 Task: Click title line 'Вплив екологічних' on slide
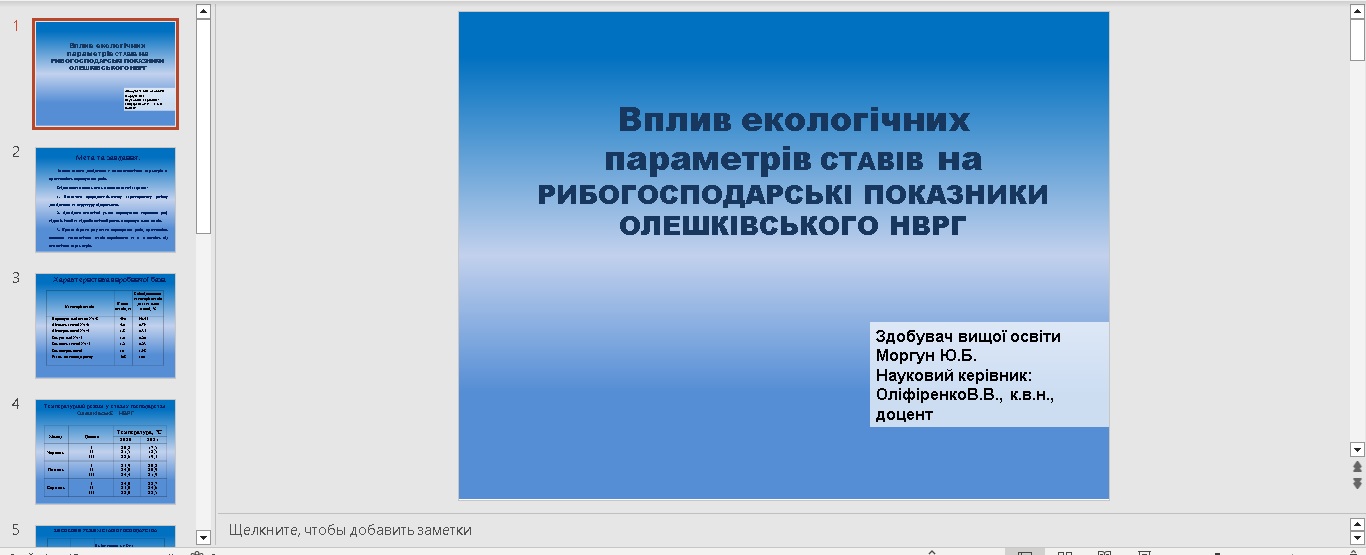tap(794, 119)
